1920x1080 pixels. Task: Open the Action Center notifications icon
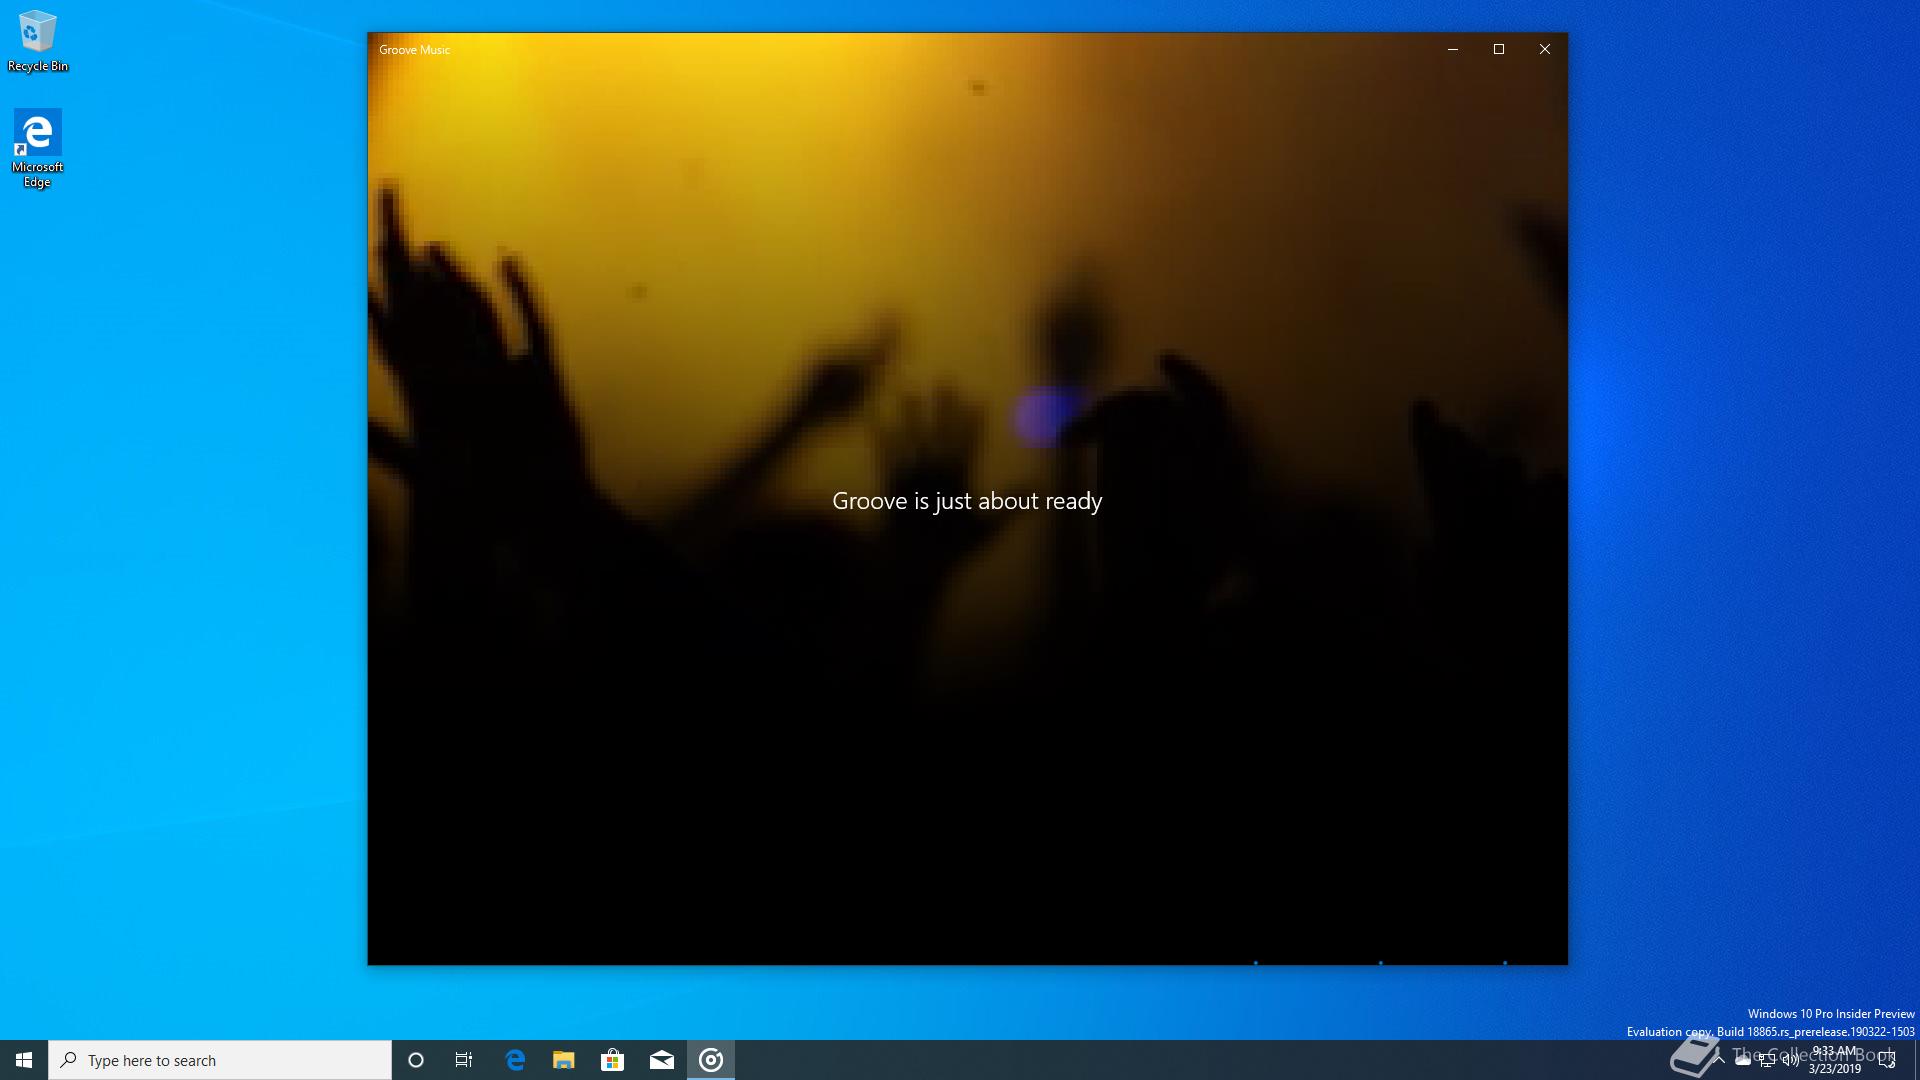[x=1887, y=1060]
